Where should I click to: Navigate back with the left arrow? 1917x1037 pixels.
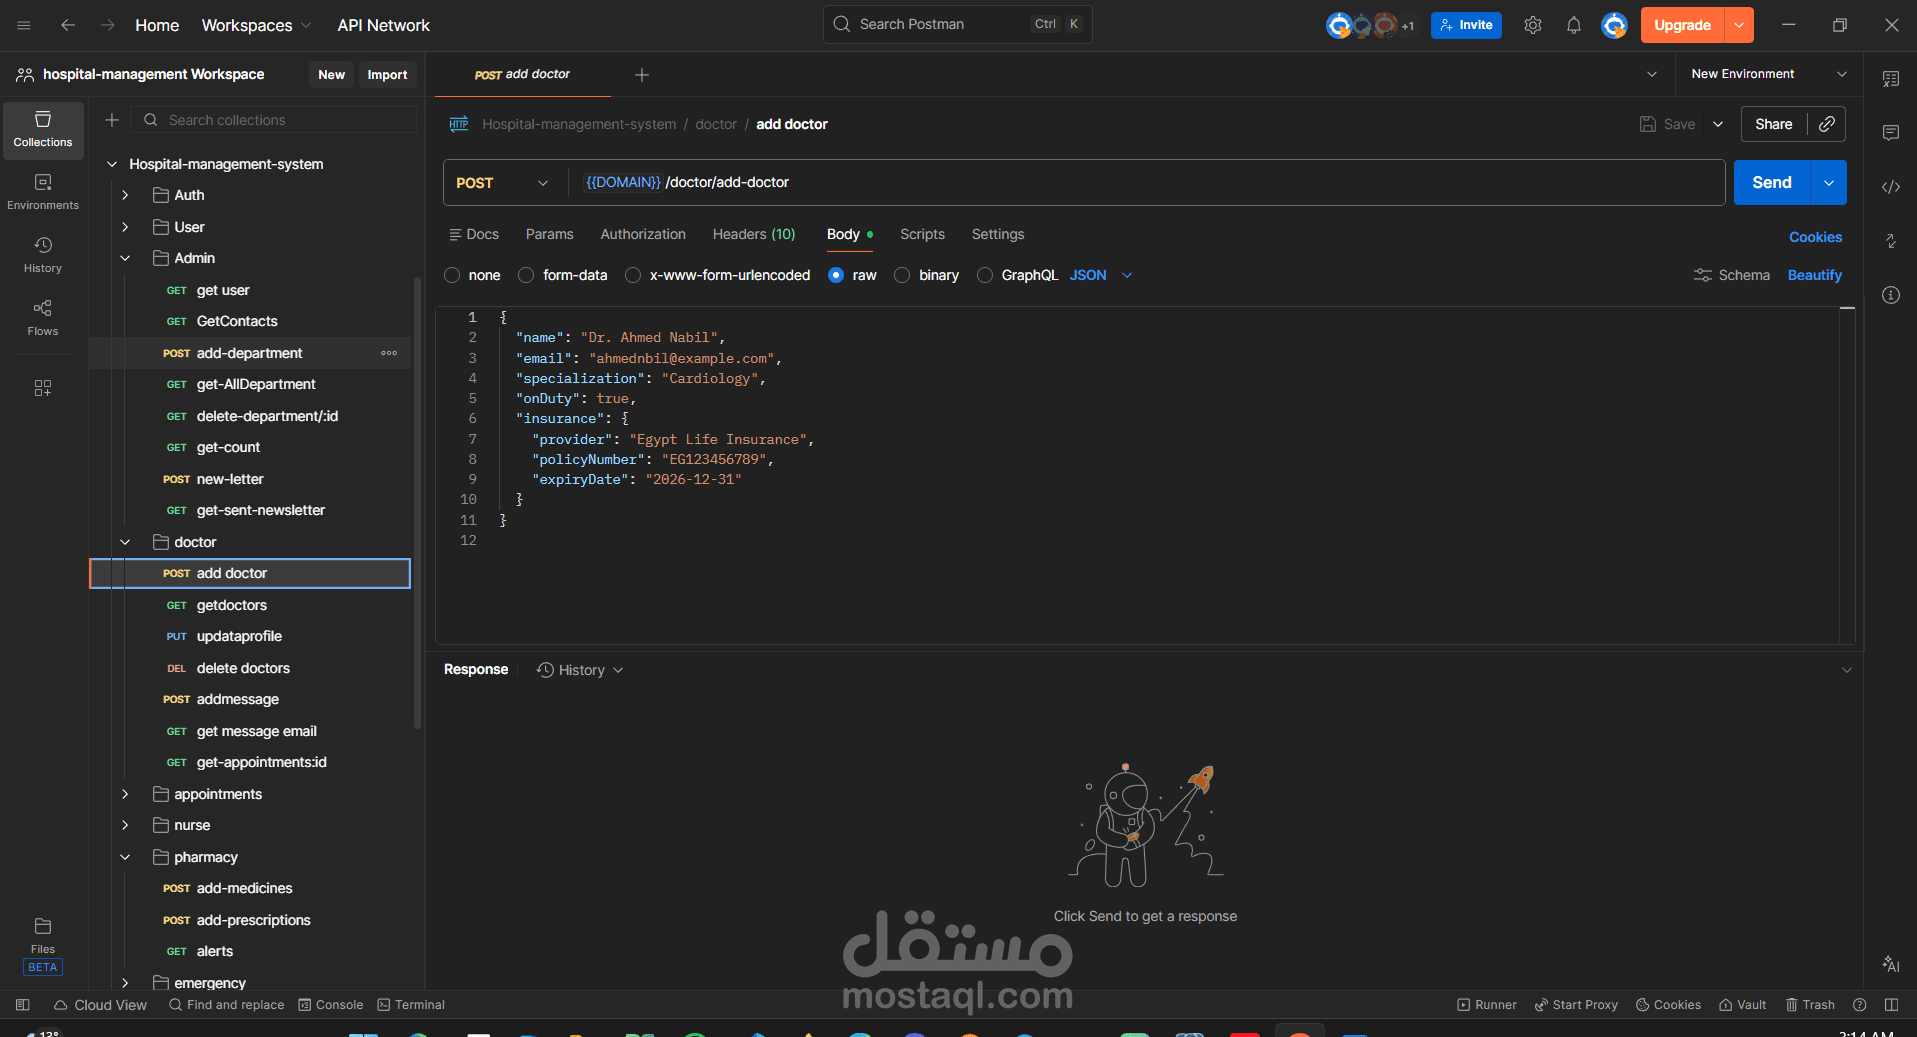pos(68,25)
